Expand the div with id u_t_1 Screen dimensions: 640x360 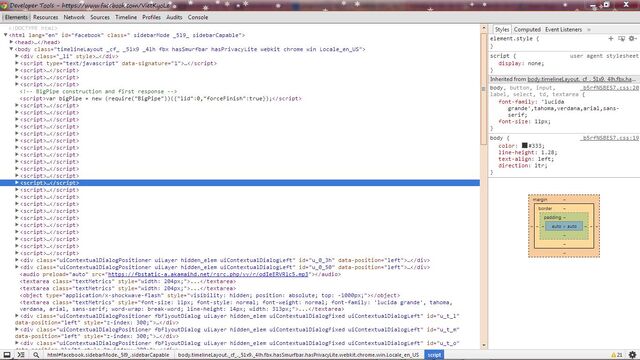pos(17,316)
